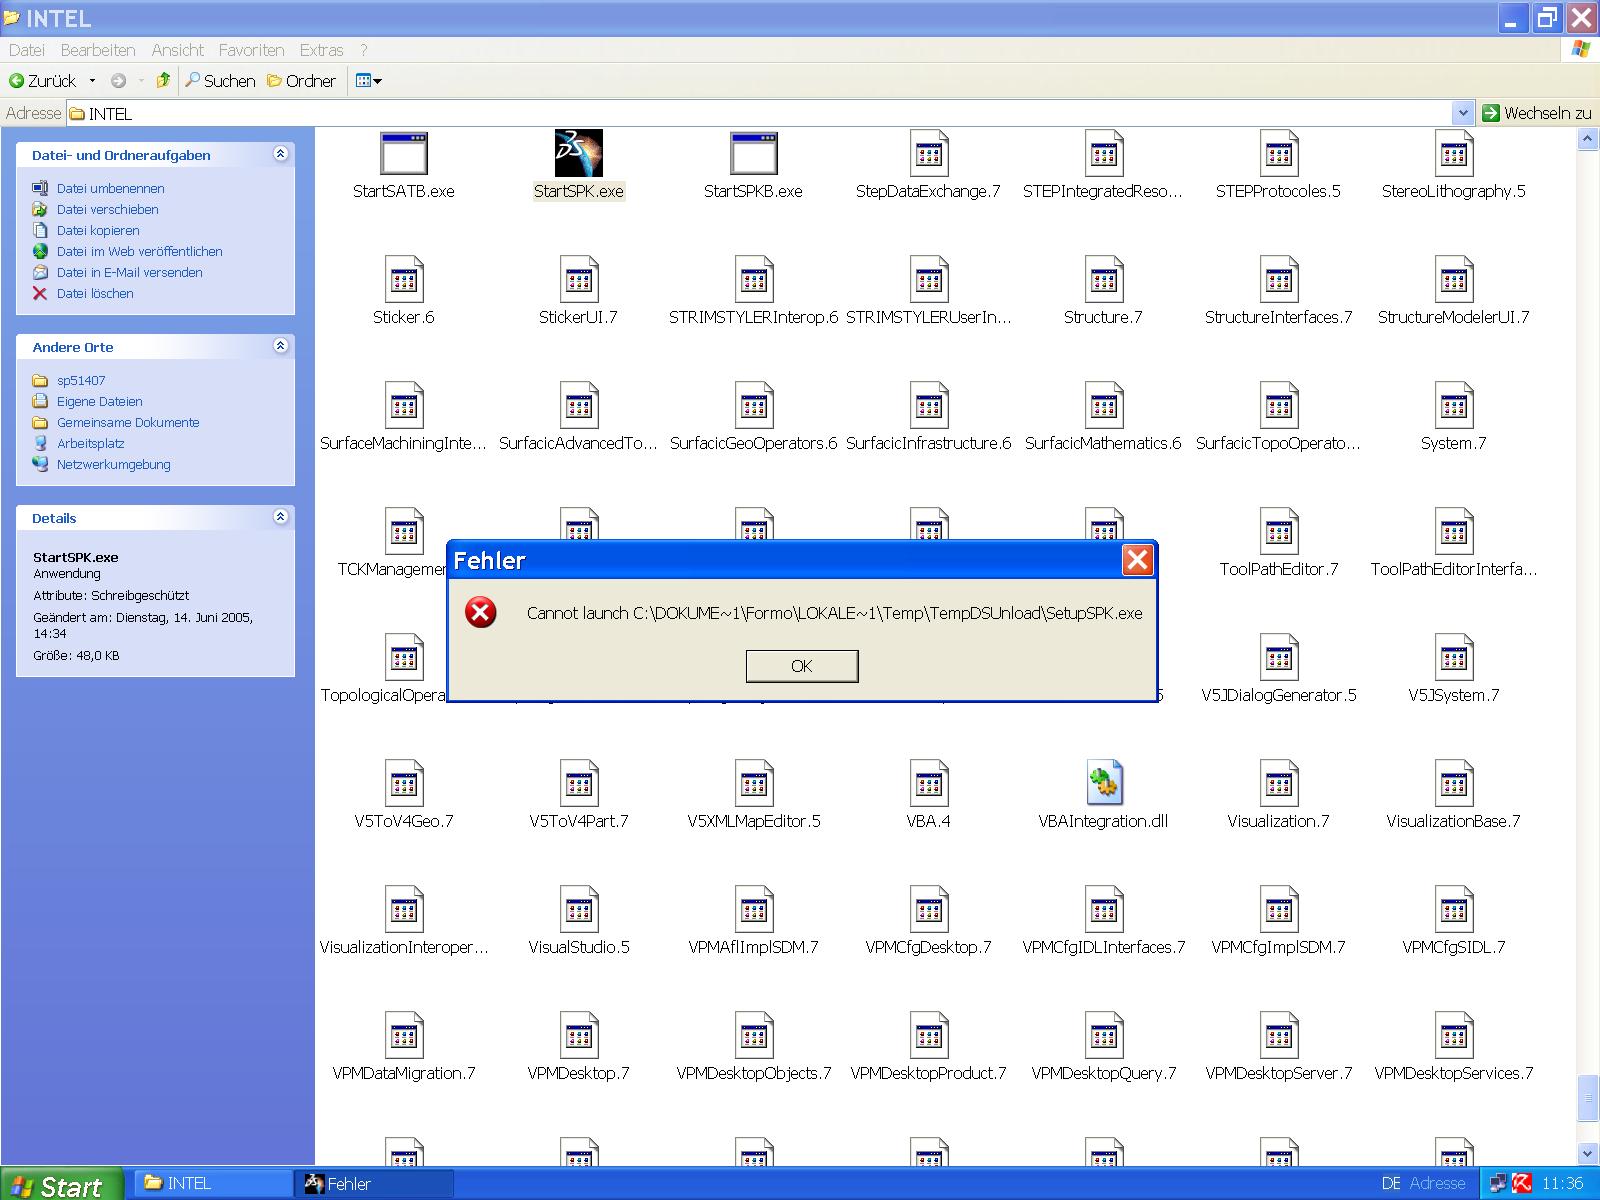Click the up one folder icon
Image resolution: width=1600 pixels, height=1200 pixels.
point(163,80)
